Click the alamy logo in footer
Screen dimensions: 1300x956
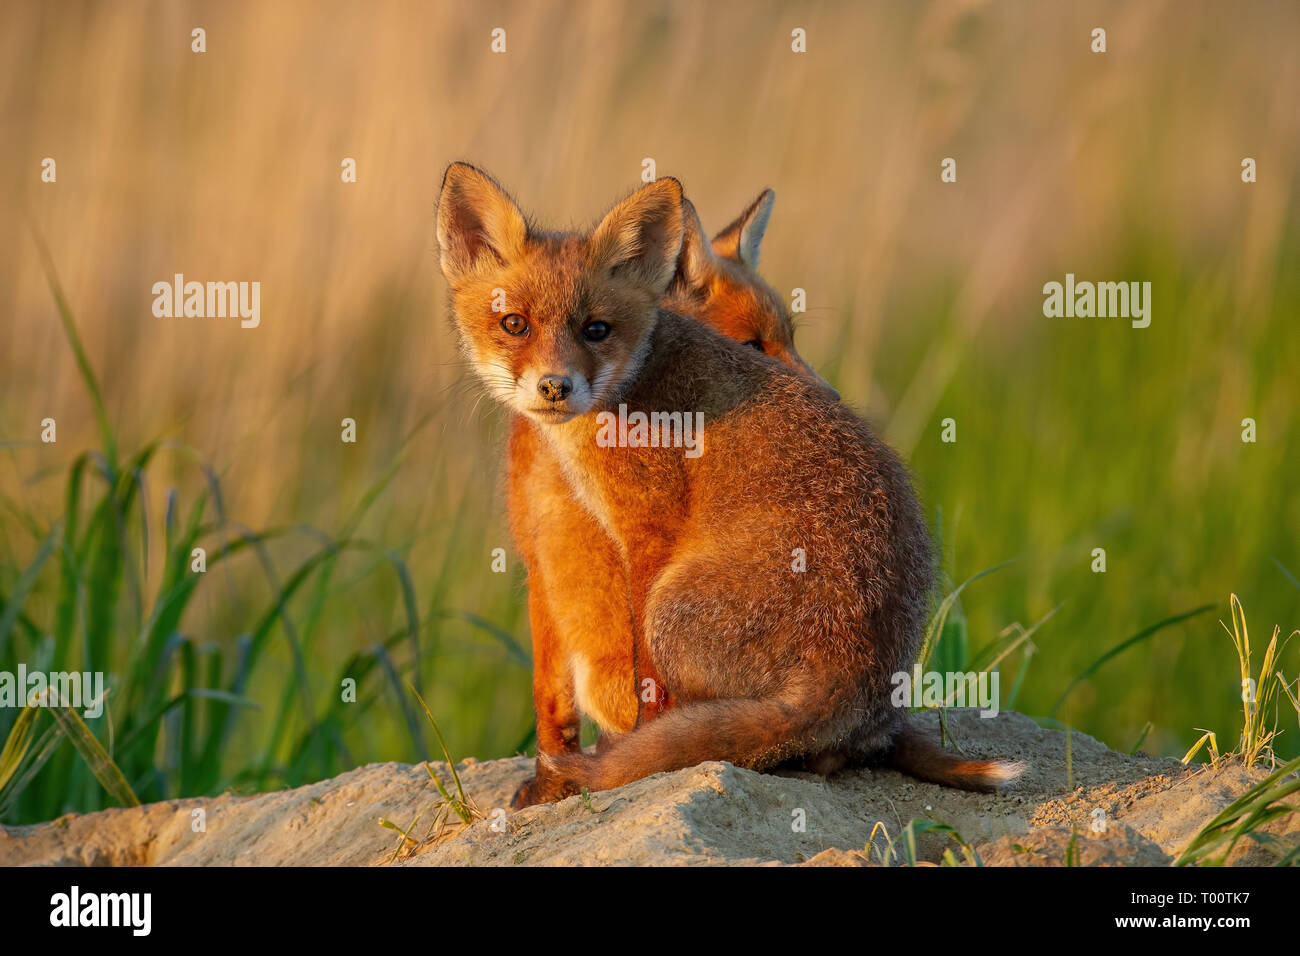[100, 911]
